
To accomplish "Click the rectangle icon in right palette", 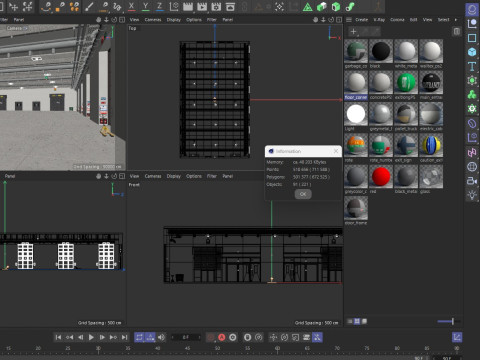I will pyautogui.click(x=472, y=38).
